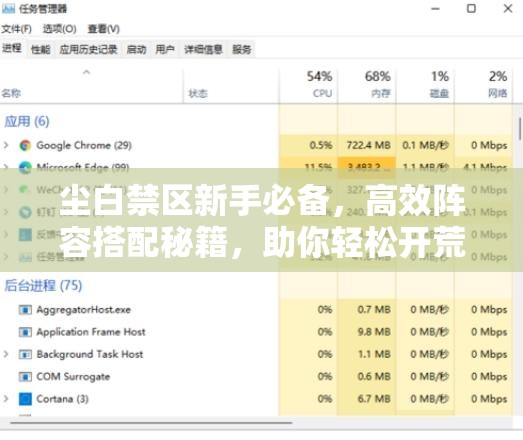Open the 文件(F) menu
Image resolution: width=523 pixels, height=440 pixels.
pyautogui.click(x=16, y=29)
